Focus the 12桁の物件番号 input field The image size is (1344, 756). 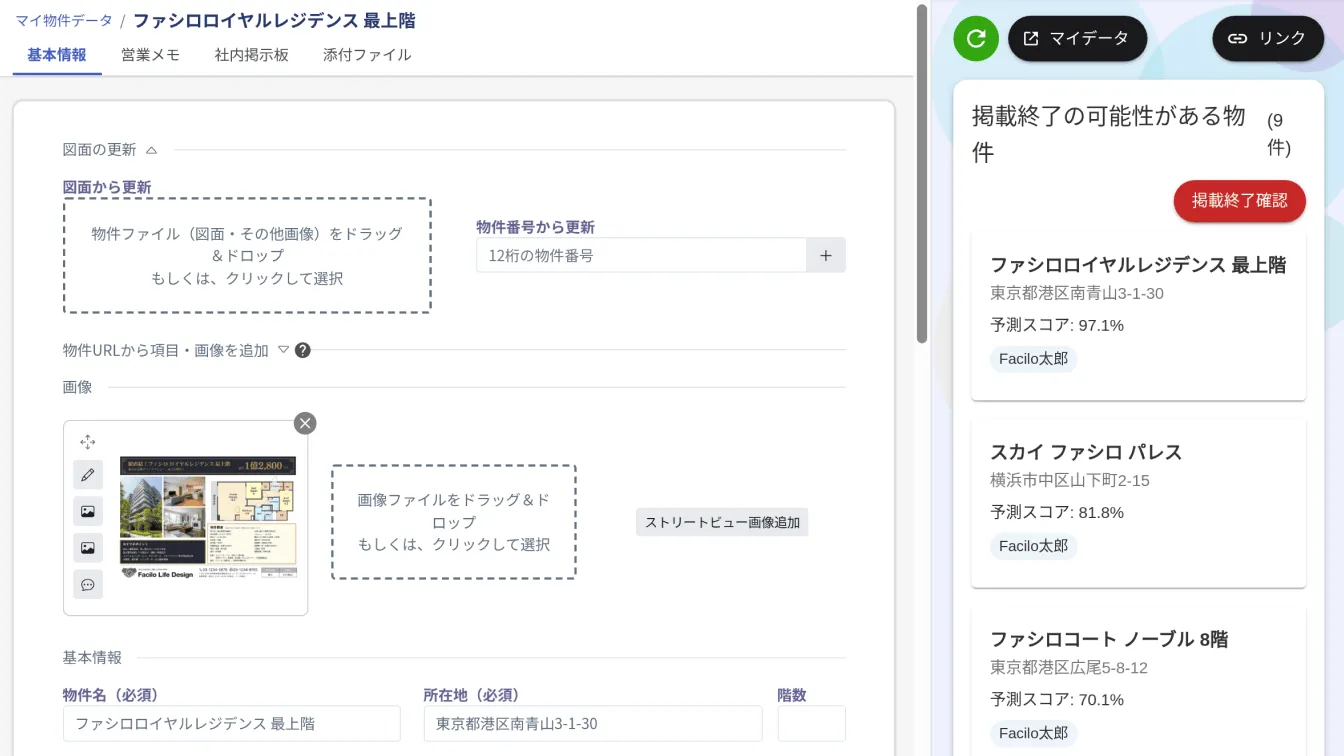point(642,255)
